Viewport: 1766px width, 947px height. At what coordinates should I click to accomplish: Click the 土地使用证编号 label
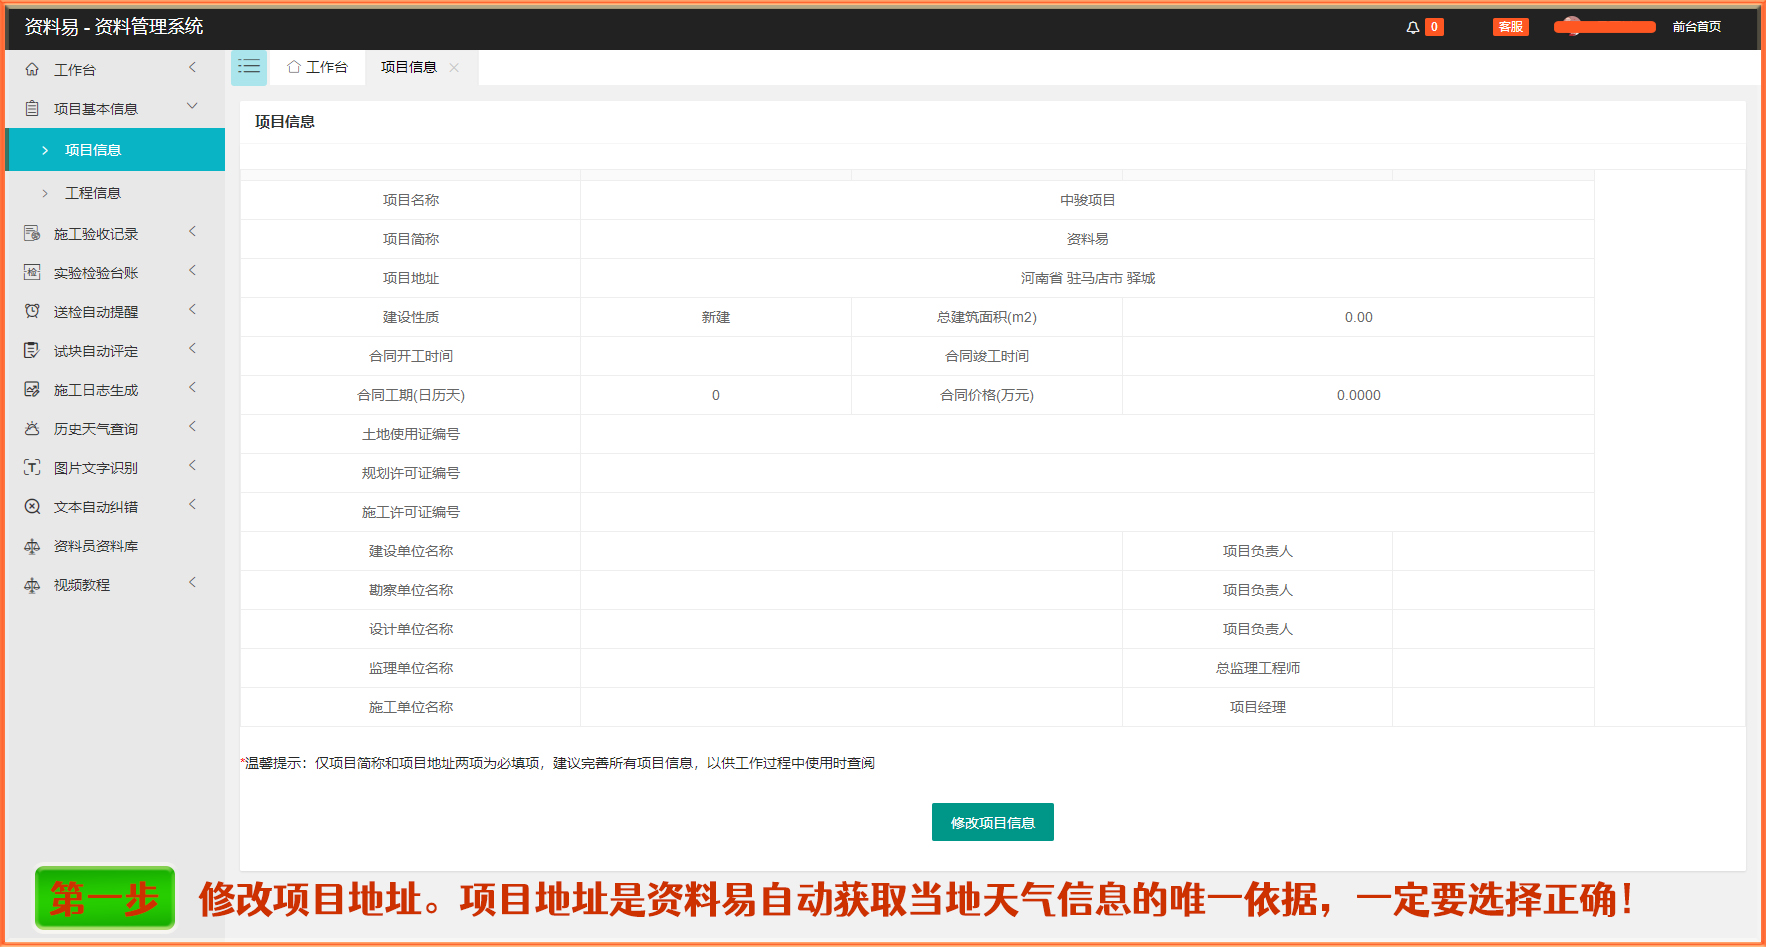coord(411,434)
